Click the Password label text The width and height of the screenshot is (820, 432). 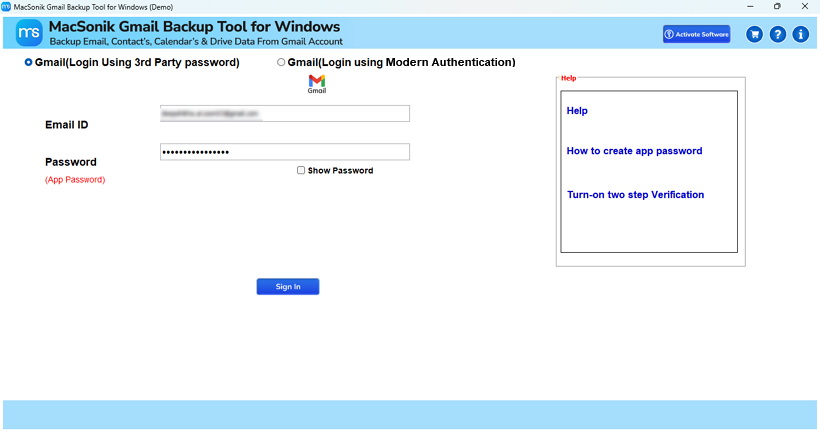[71, 162]
